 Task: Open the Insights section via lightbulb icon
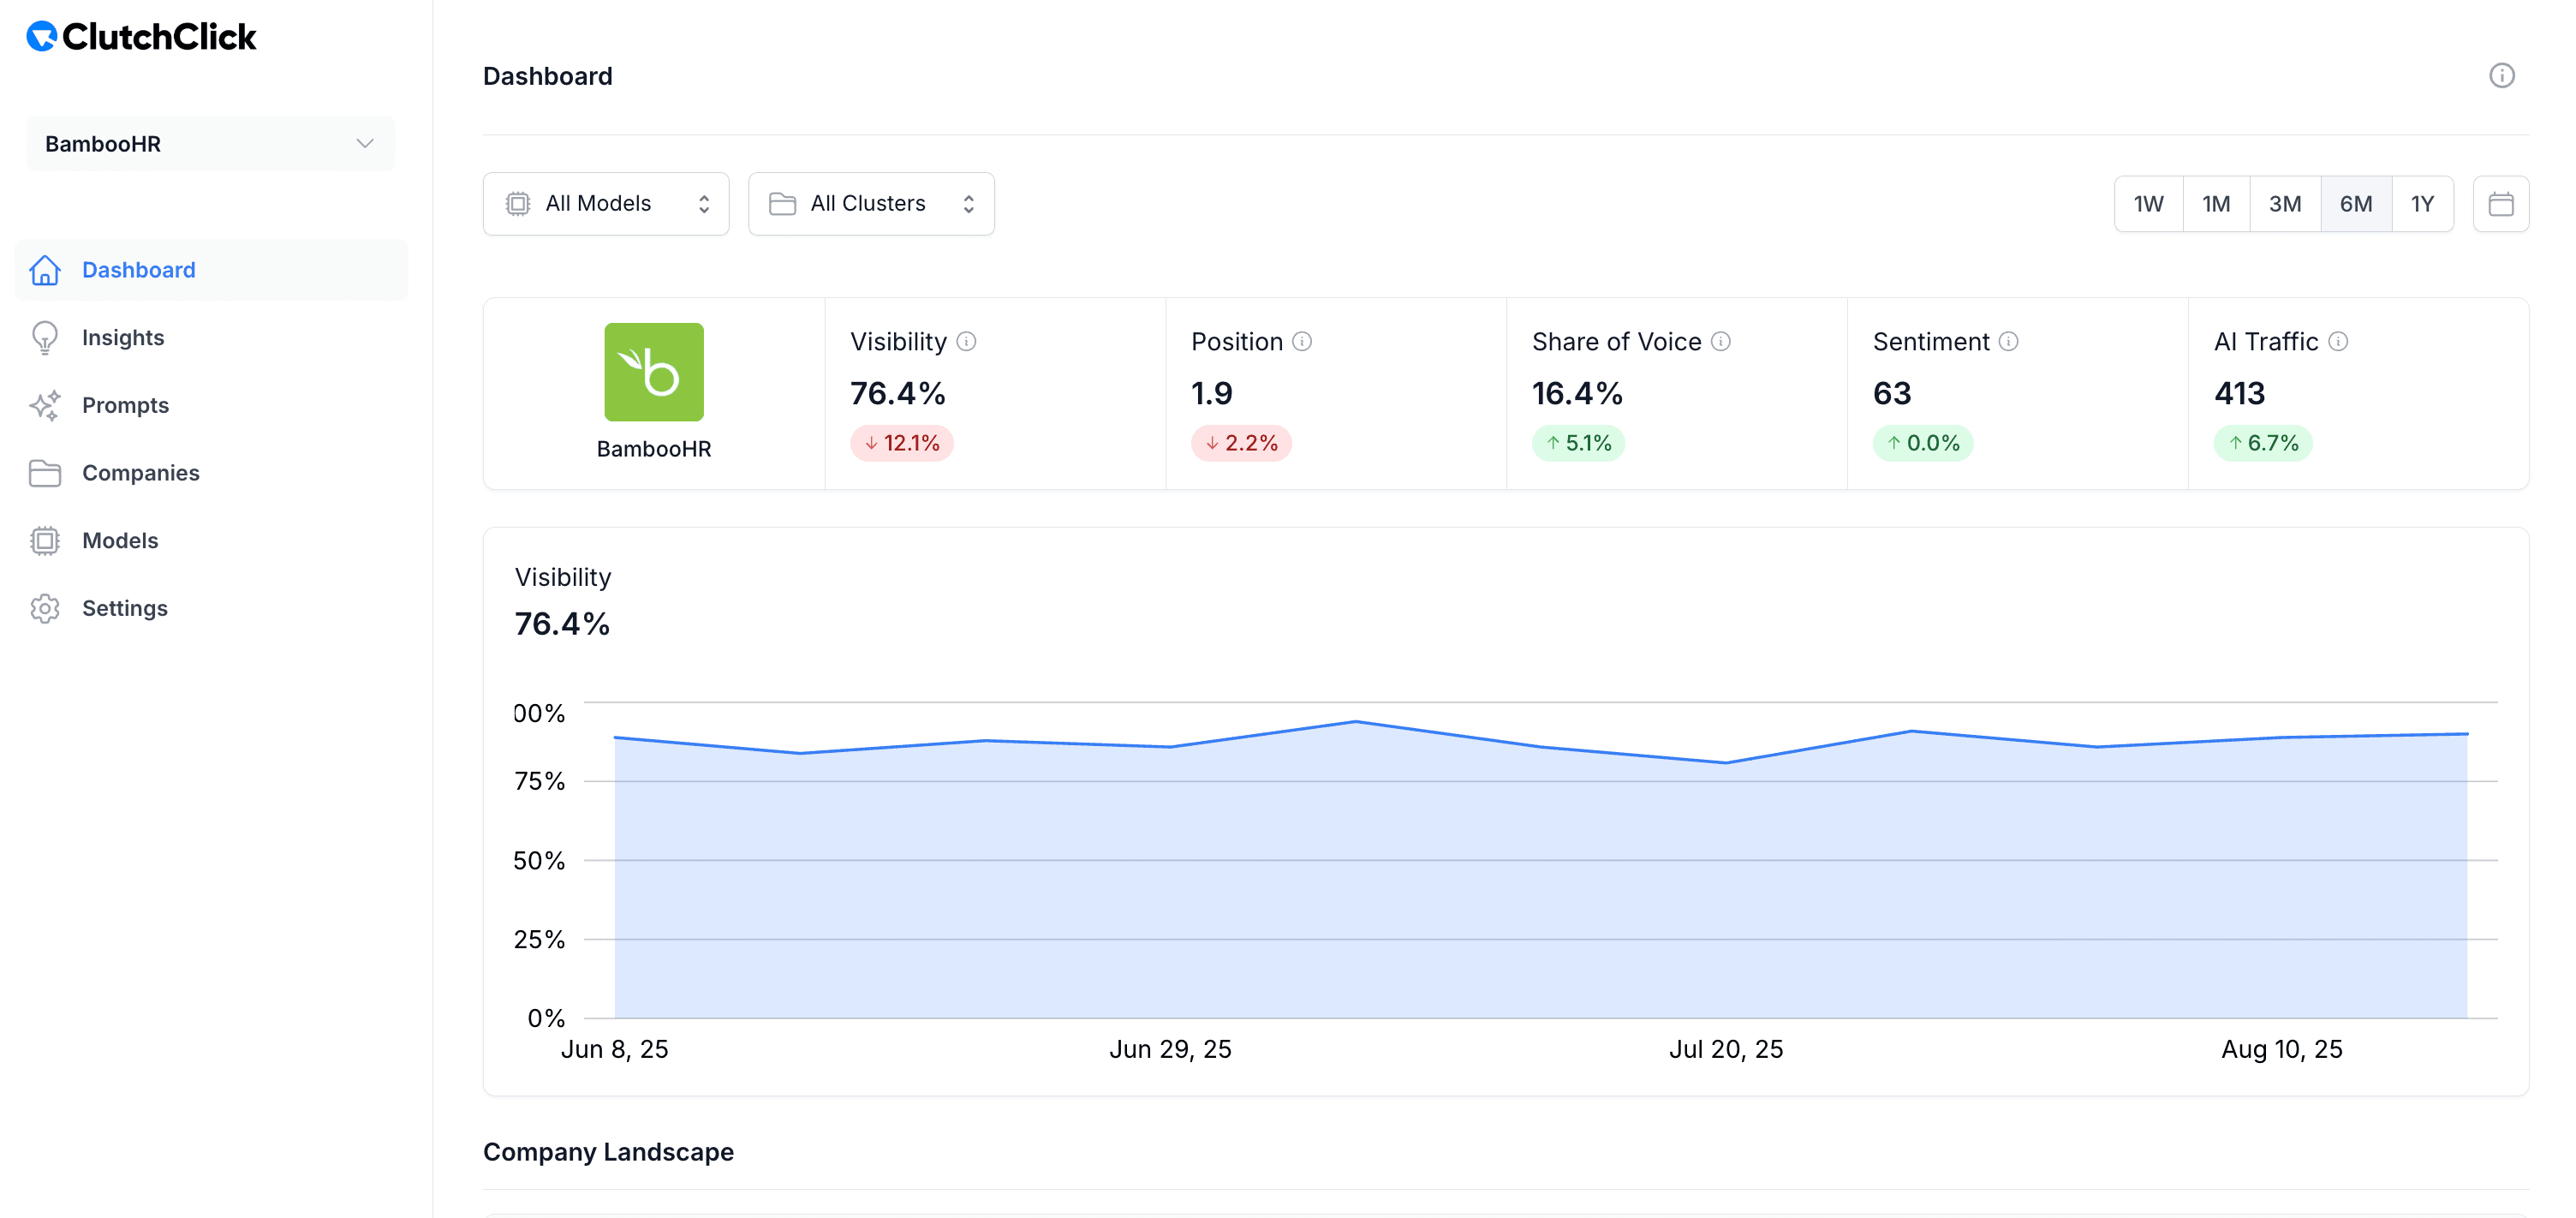click(45, 337)
